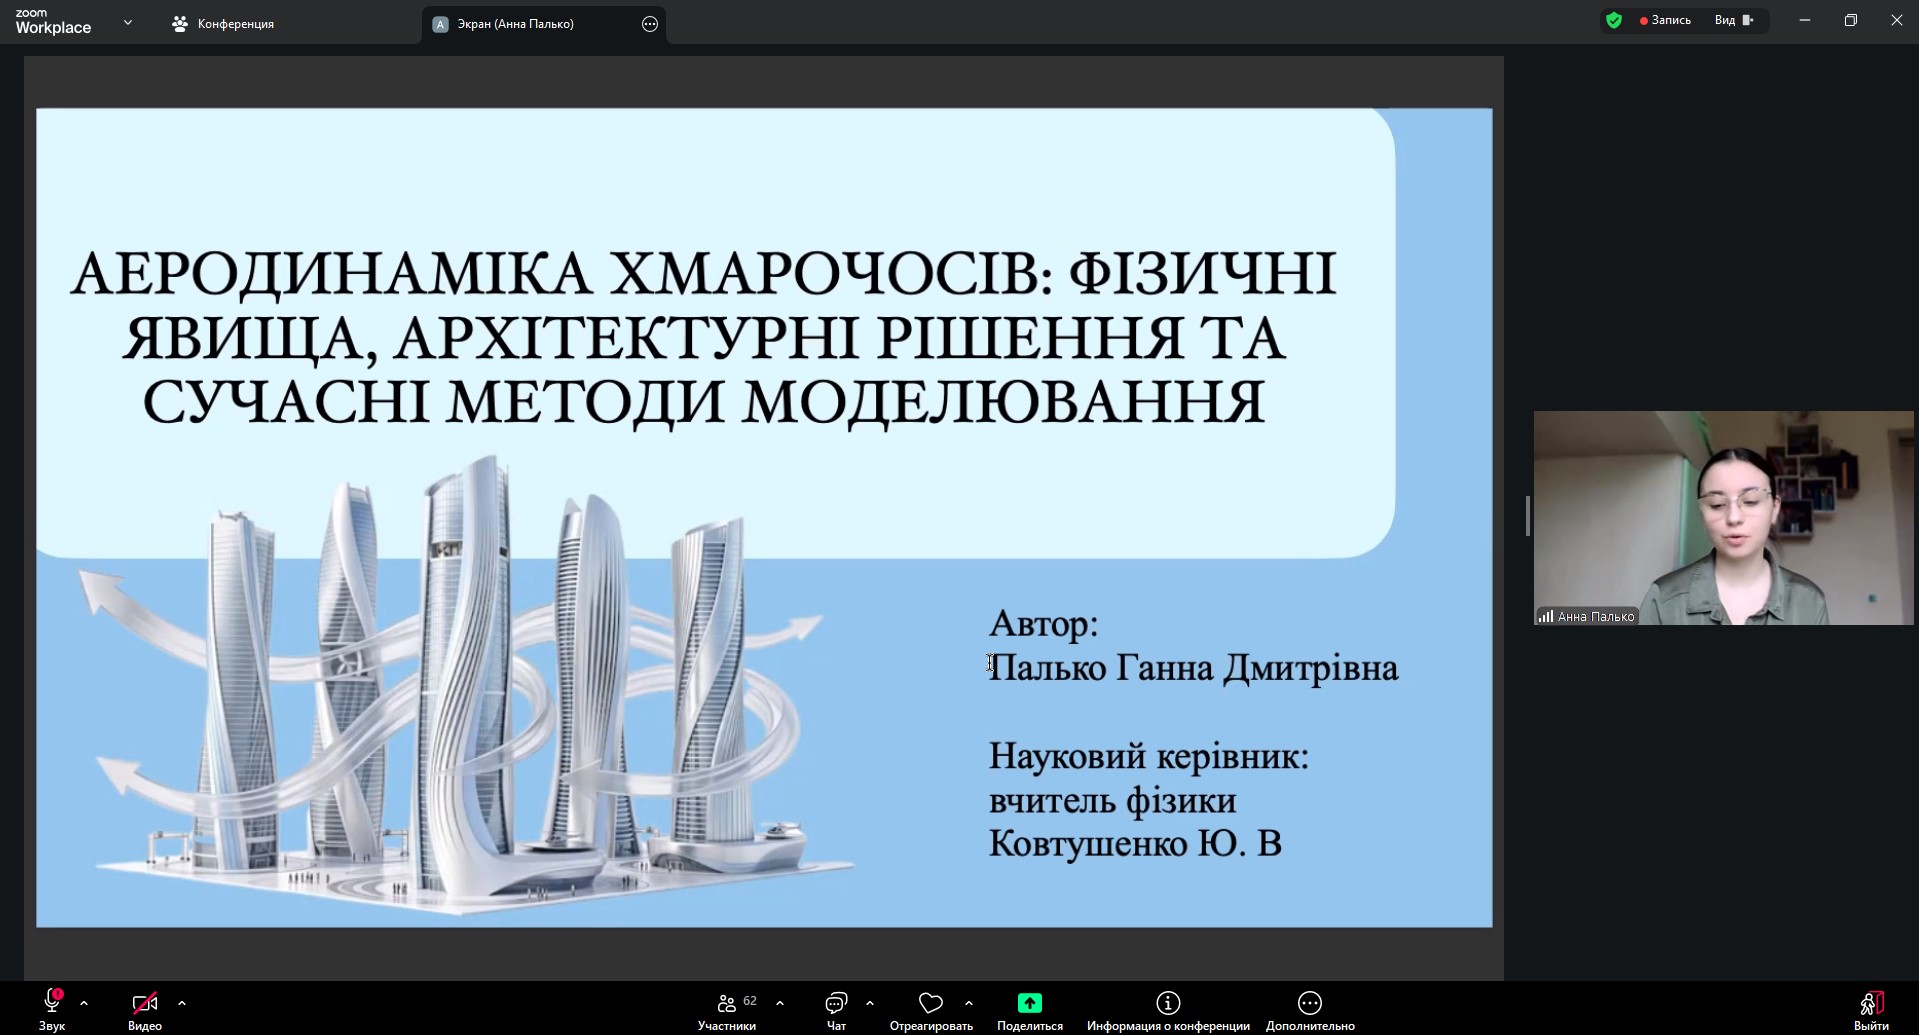
Task: Expand the arrow next to Участники
Action: click(x=780, y=1002)
